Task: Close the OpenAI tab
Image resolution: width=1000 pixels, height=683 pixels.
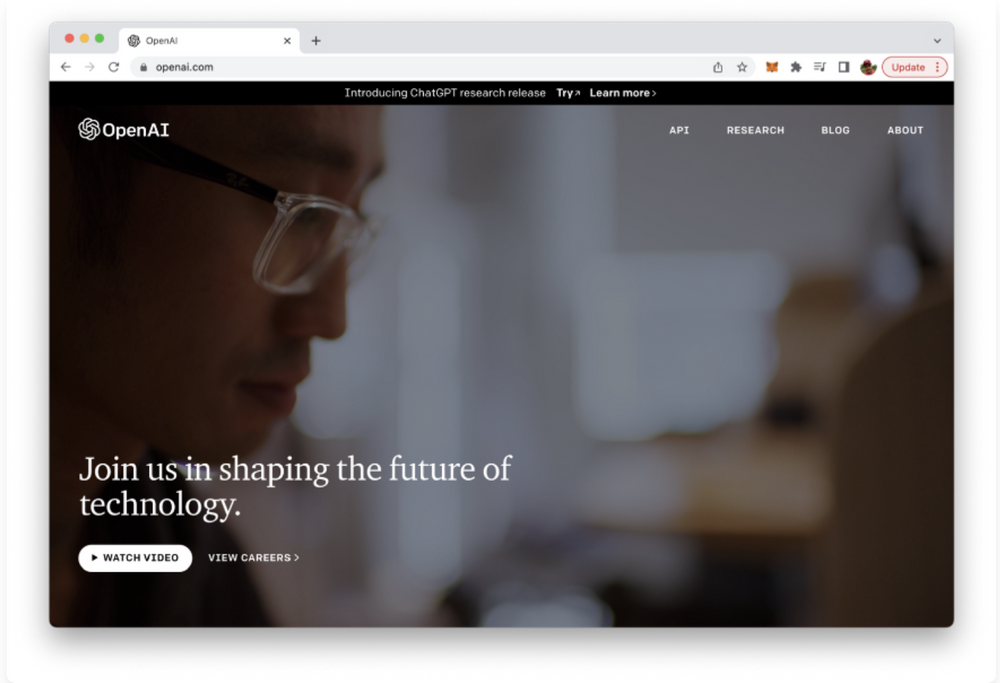Action: tap(287, 41)
